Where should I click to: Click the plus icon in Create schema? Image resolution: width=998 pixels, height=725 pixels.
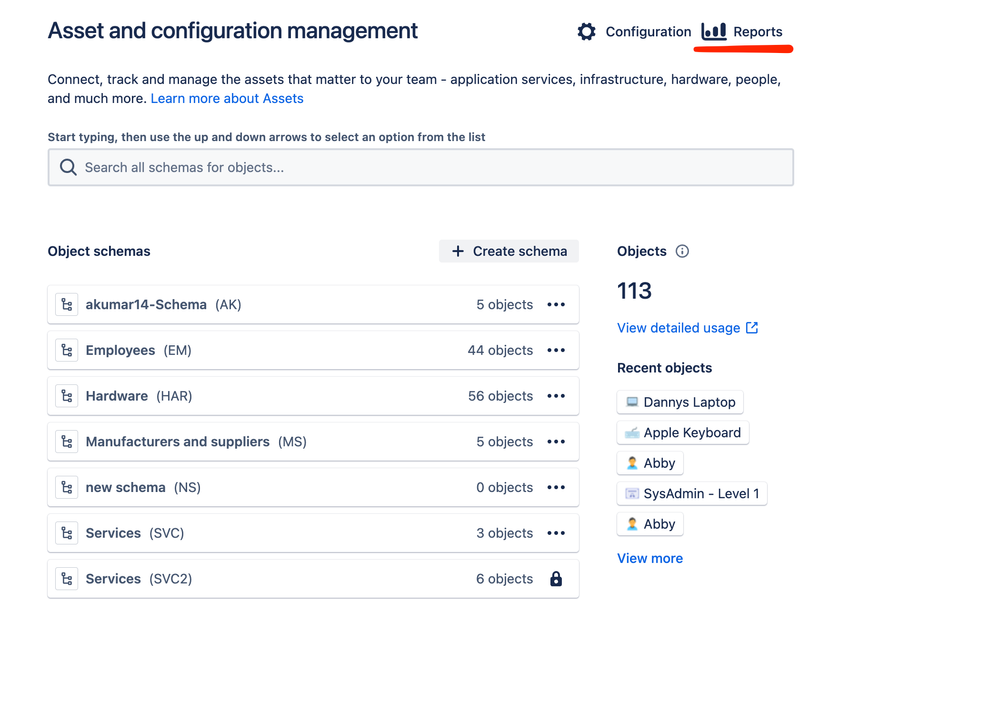tap(458, 251)
